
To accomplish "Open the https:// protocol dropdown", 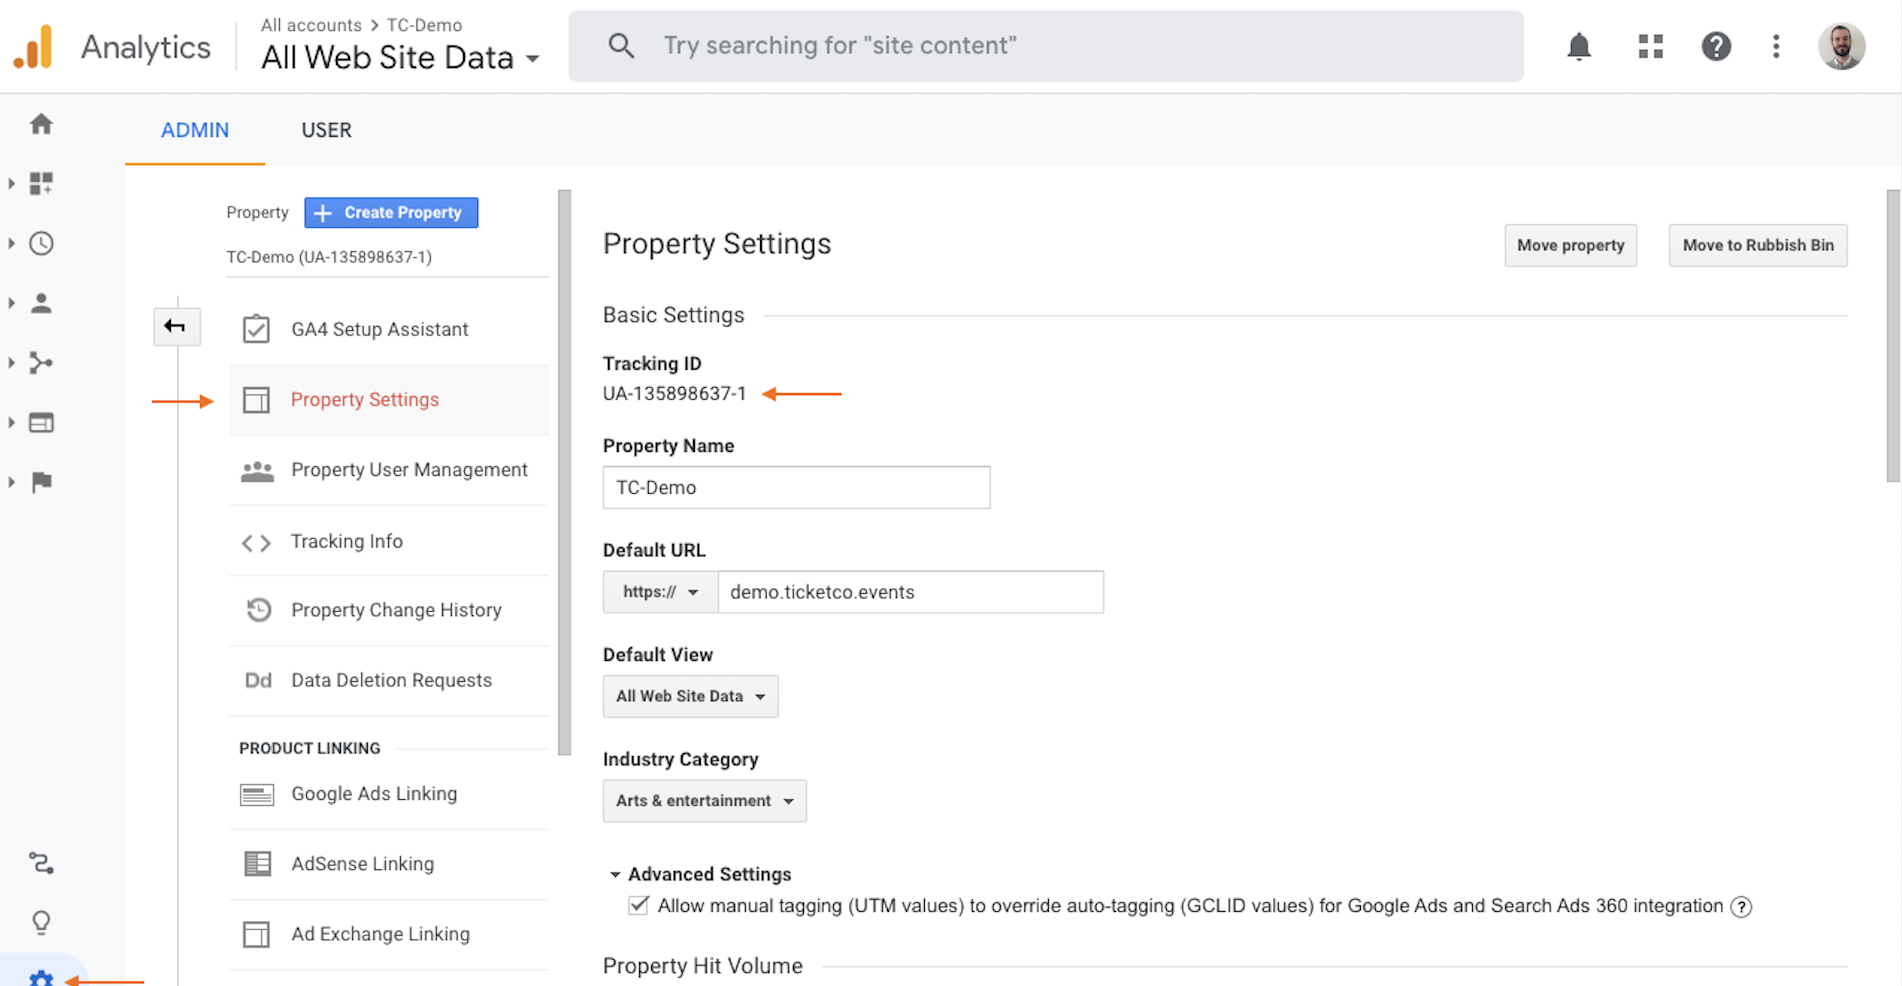I will coord(660,592).
